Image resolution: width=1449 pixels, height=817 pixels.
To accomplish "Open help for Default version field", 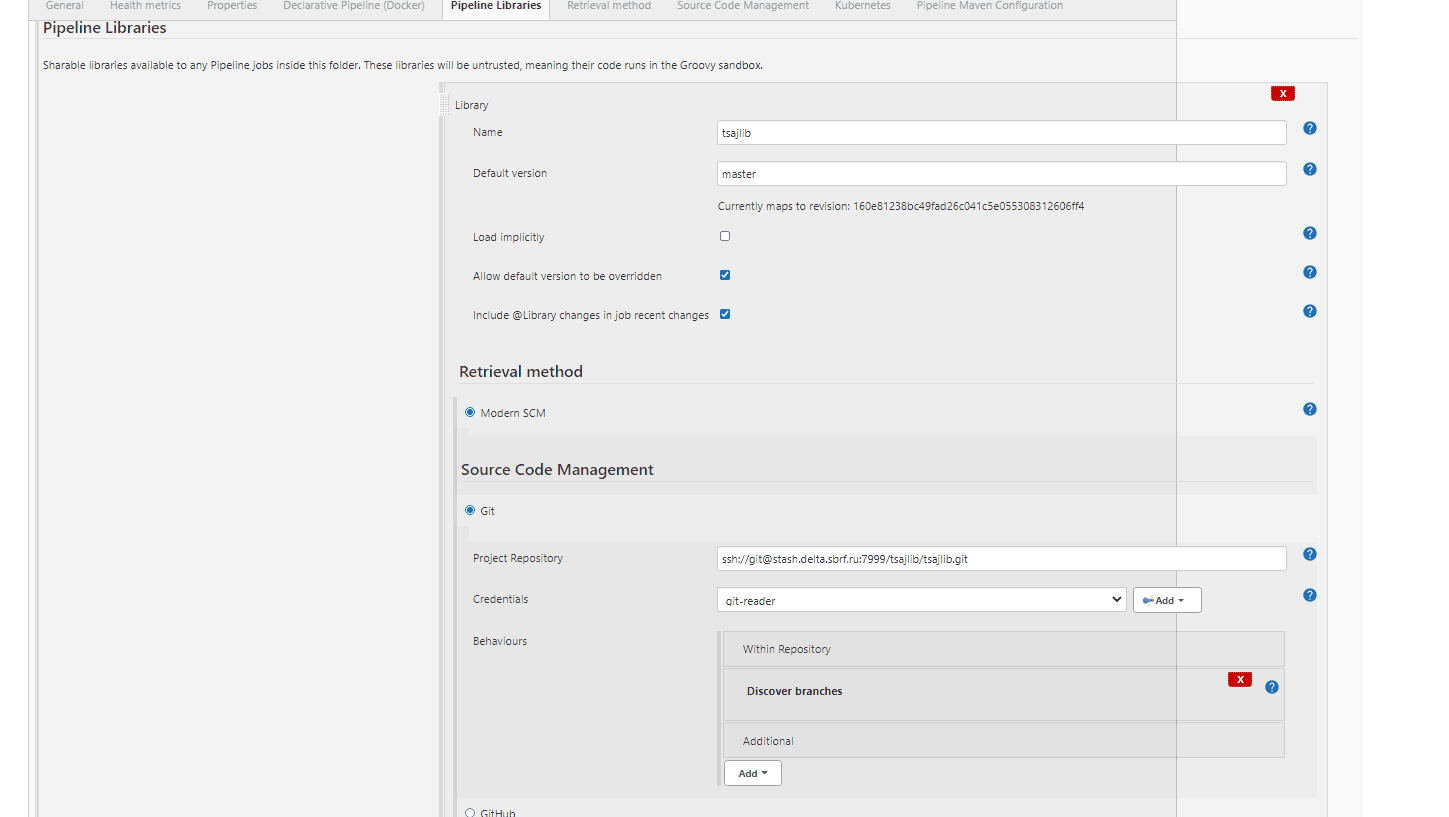I will [x=1309, y=170].
